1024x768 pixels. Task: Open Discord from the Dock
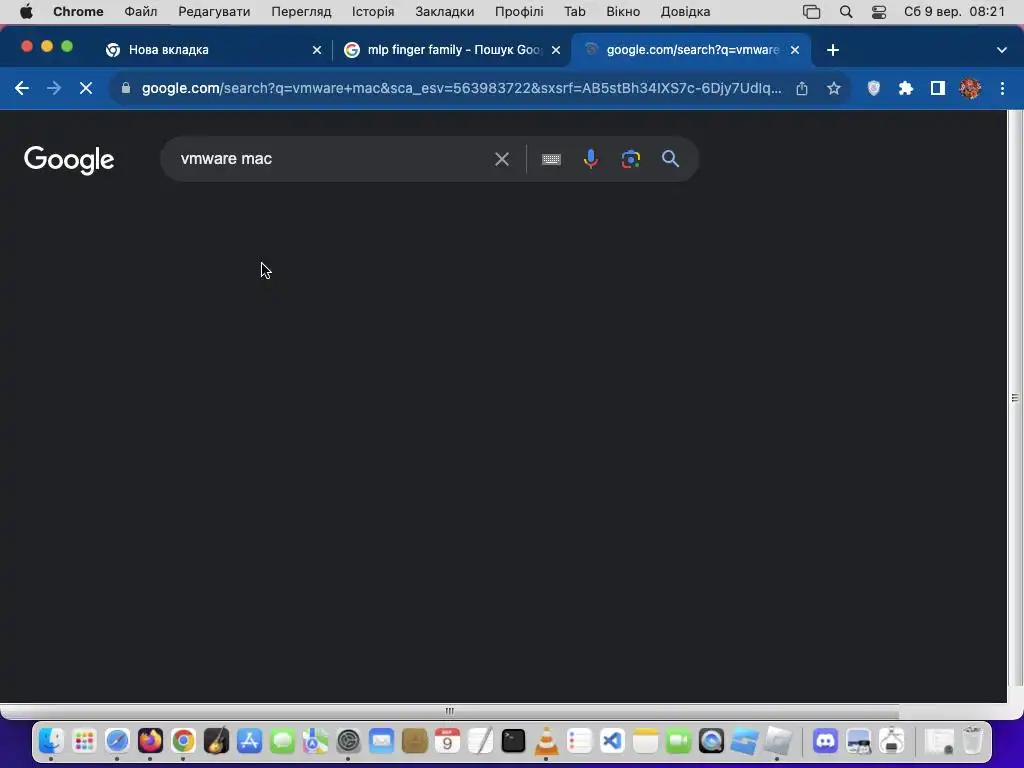coord(825,741)
